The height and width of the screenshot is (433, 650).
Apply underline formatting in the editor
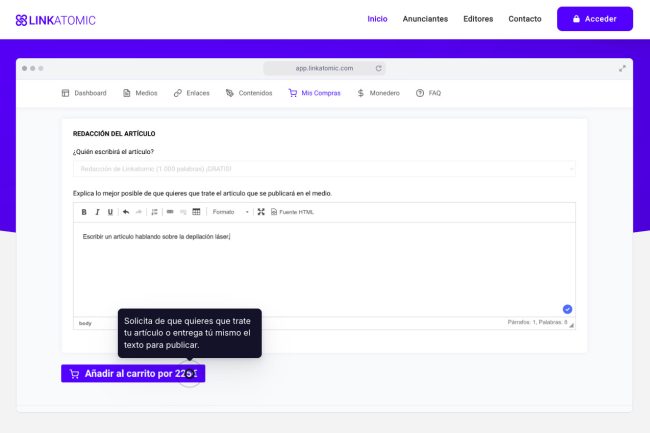(x=110, y=212)
